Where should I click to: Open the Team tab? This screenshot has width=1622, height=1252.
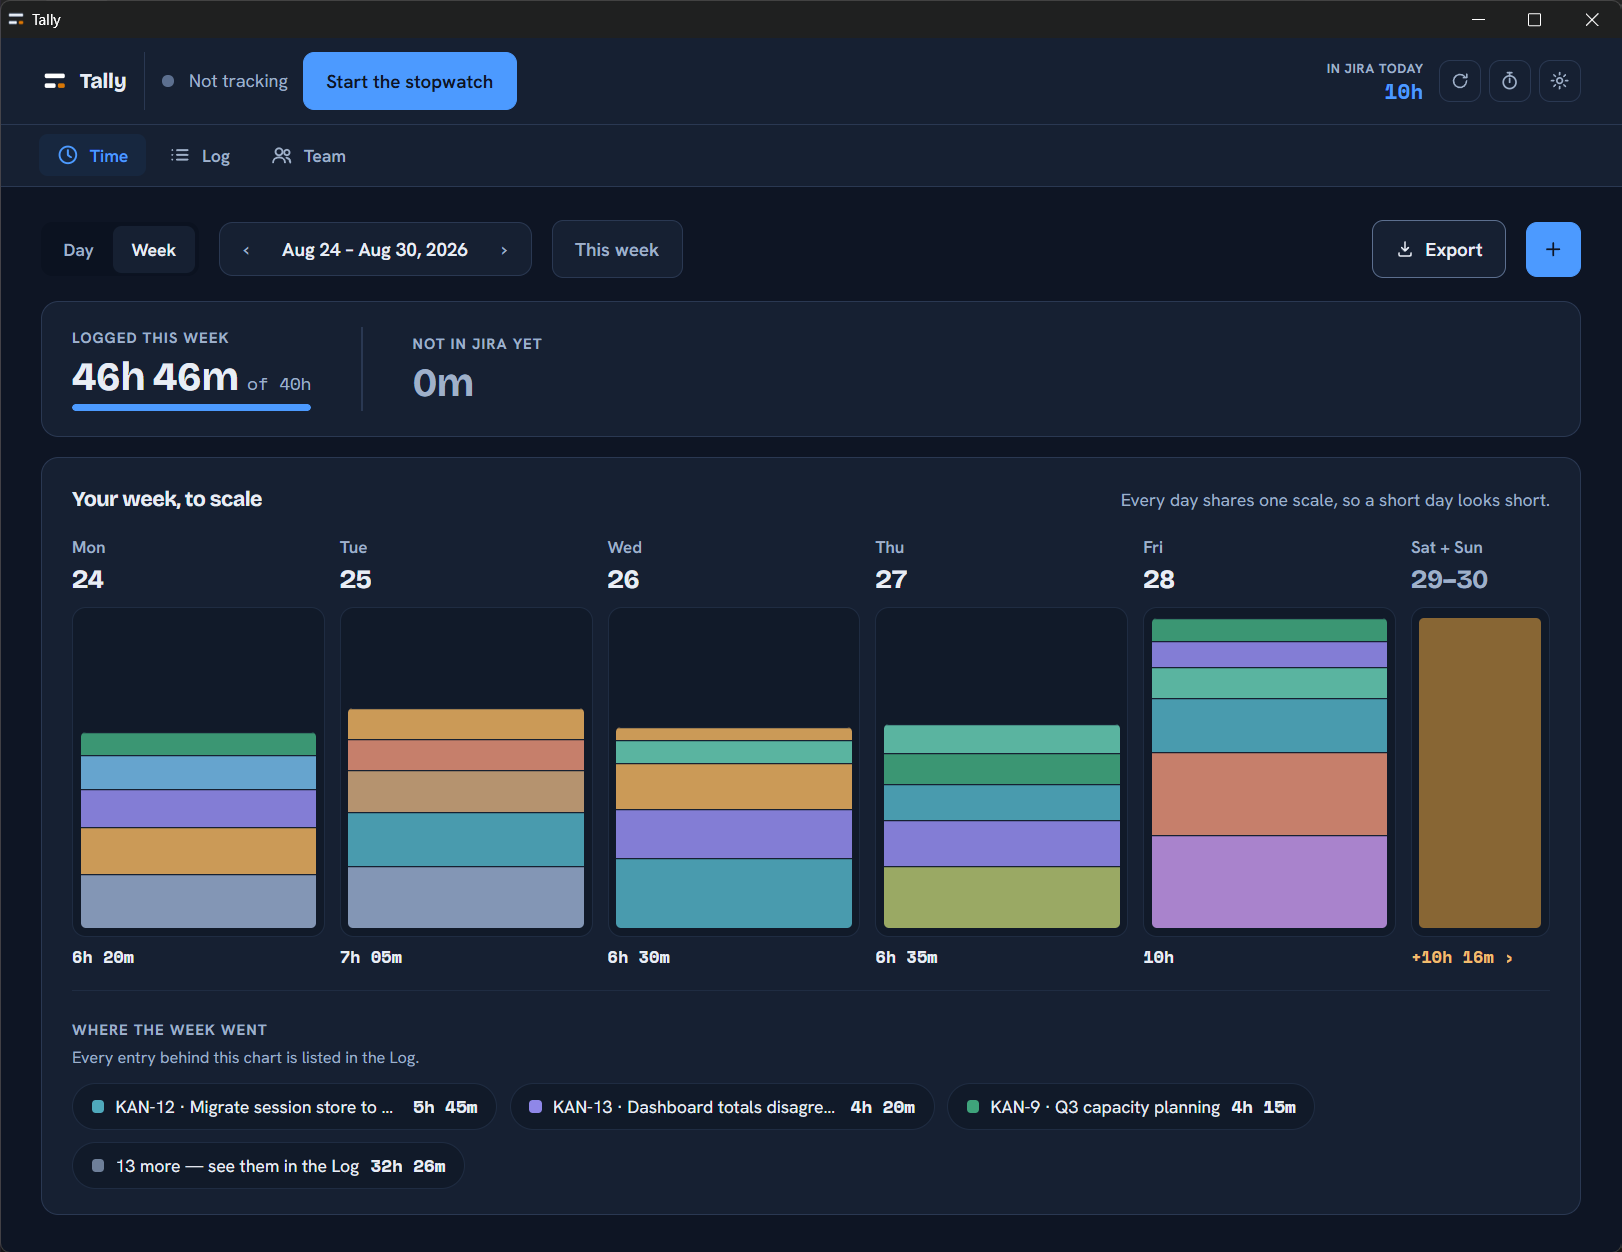pos(309,155)
